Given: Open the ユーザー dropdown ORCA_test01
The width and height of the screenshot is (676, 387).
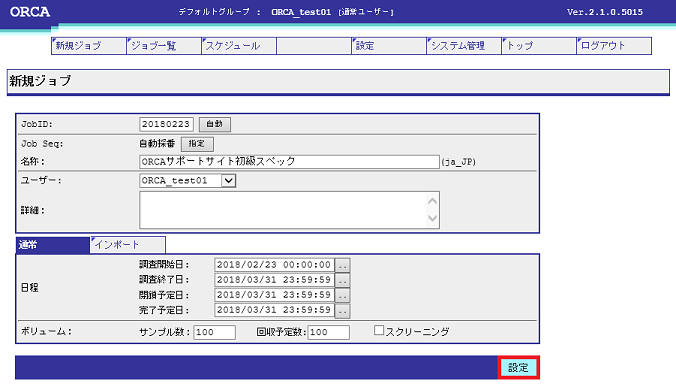Looking at the screenshot, I should tap(188, 181).
